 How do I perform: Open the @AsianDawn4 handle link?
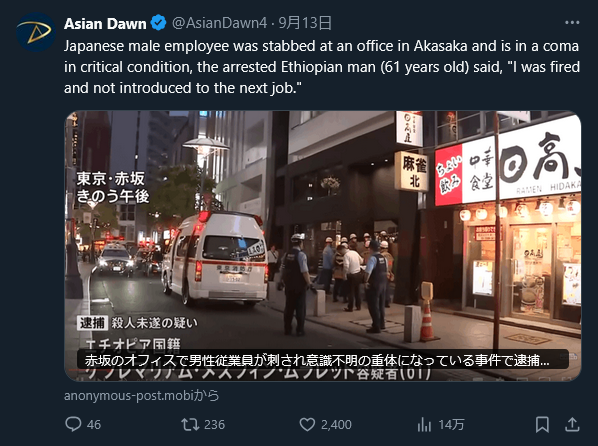pyautogui.click(x=219, y=23)
